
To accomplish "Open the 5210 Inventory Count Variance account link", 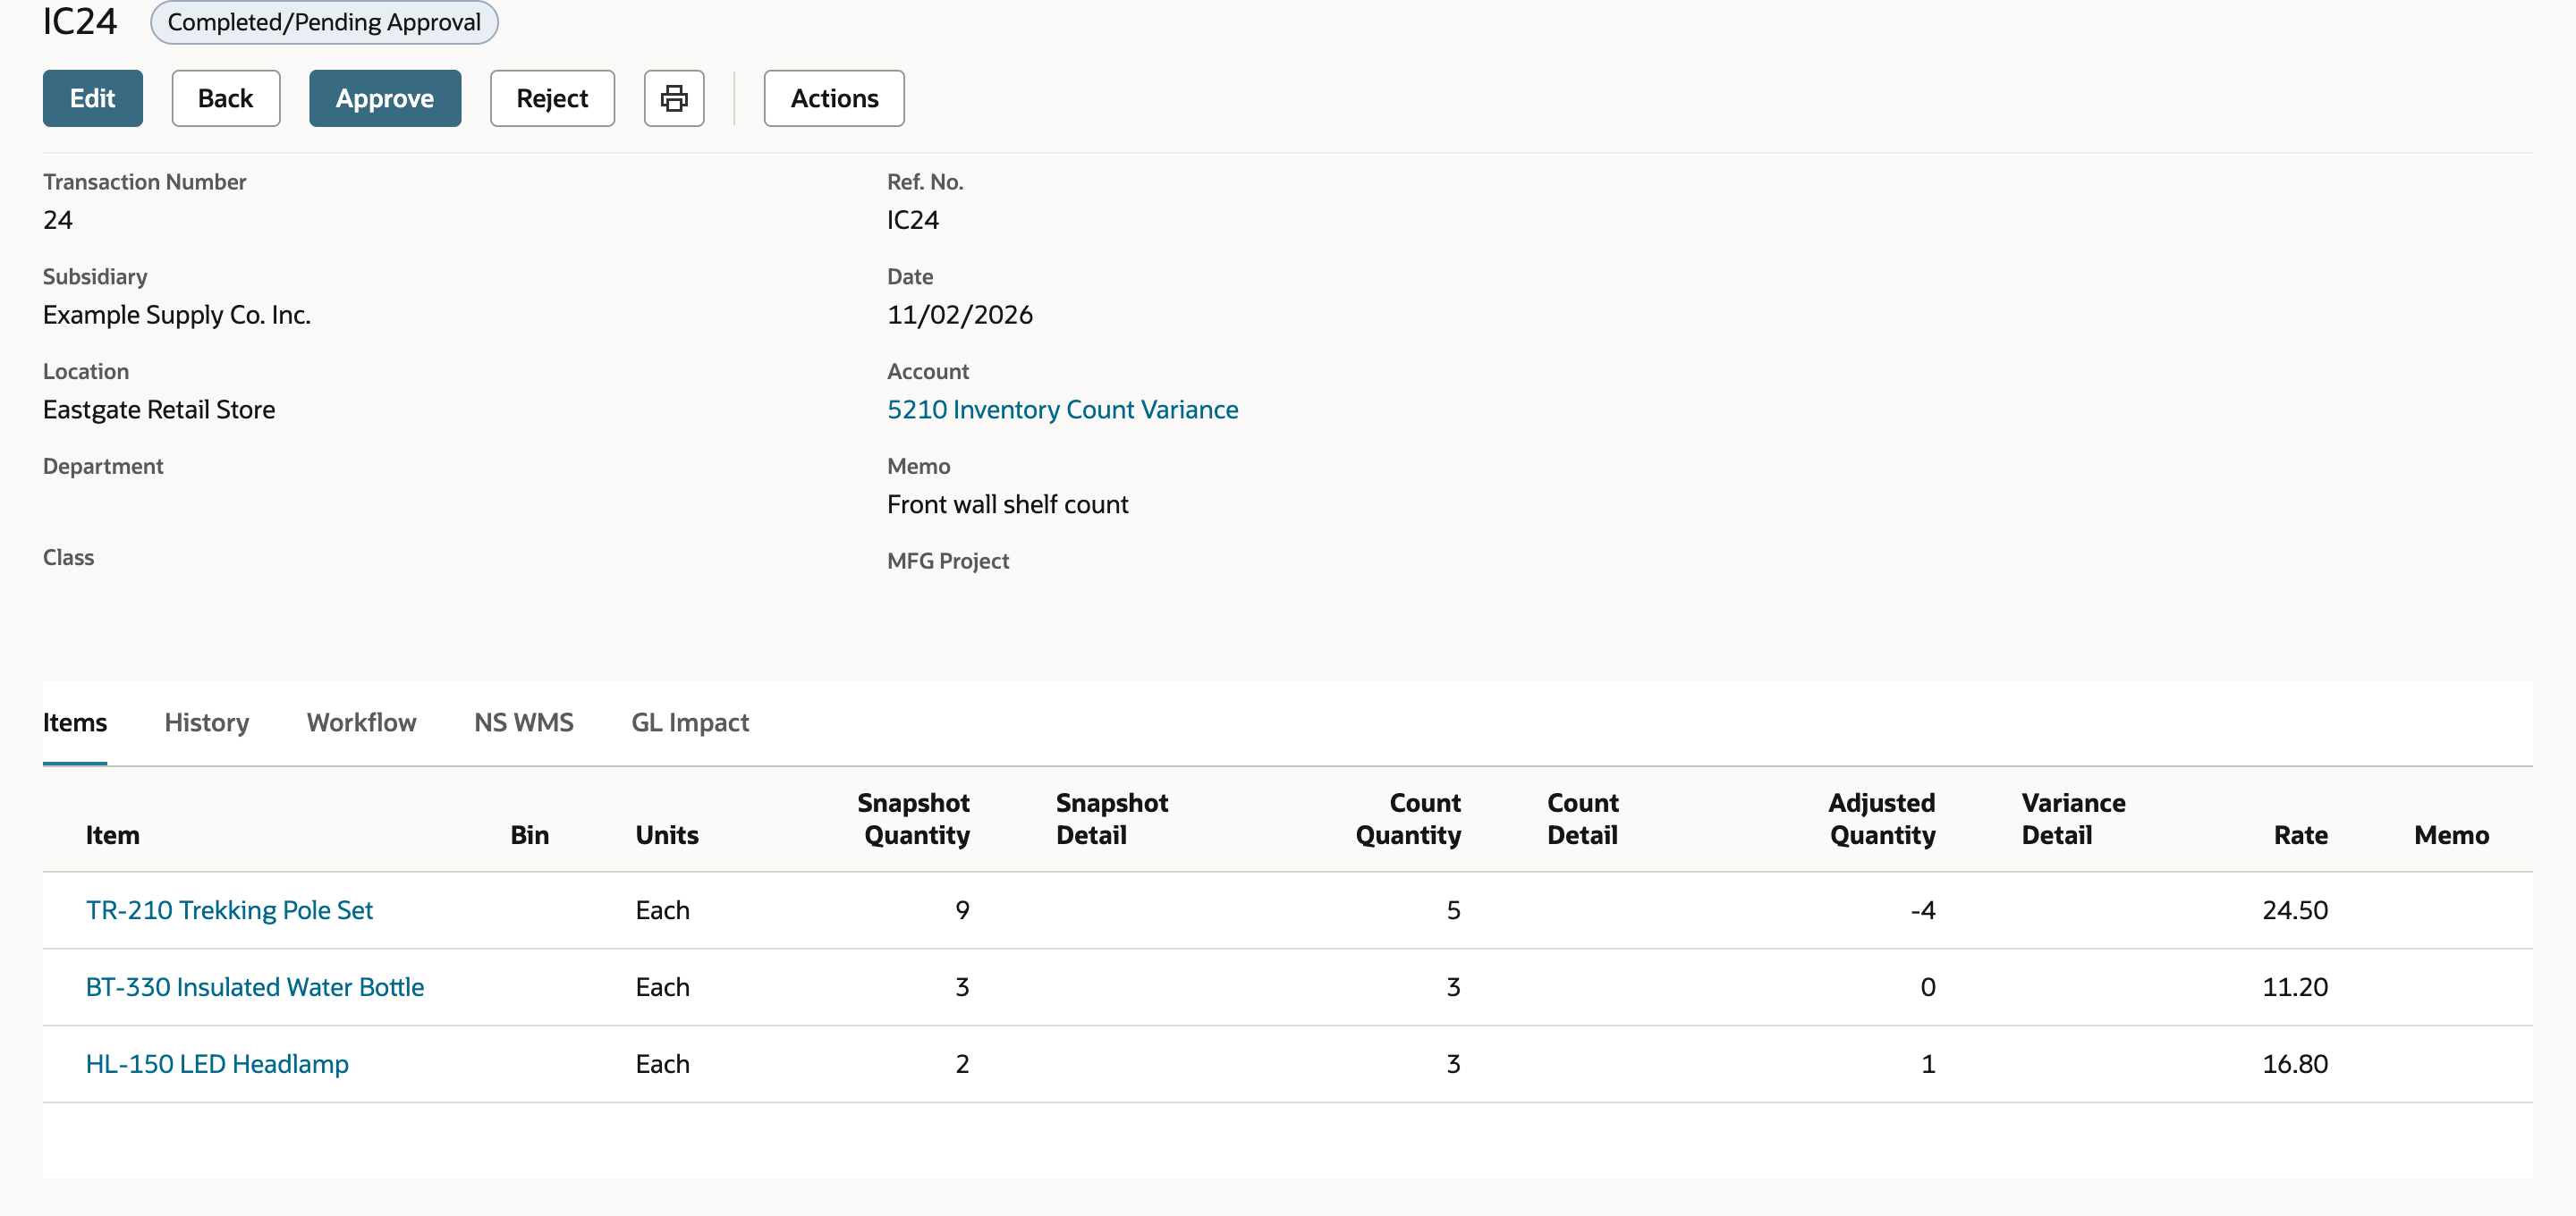I will pos(1062,409).
